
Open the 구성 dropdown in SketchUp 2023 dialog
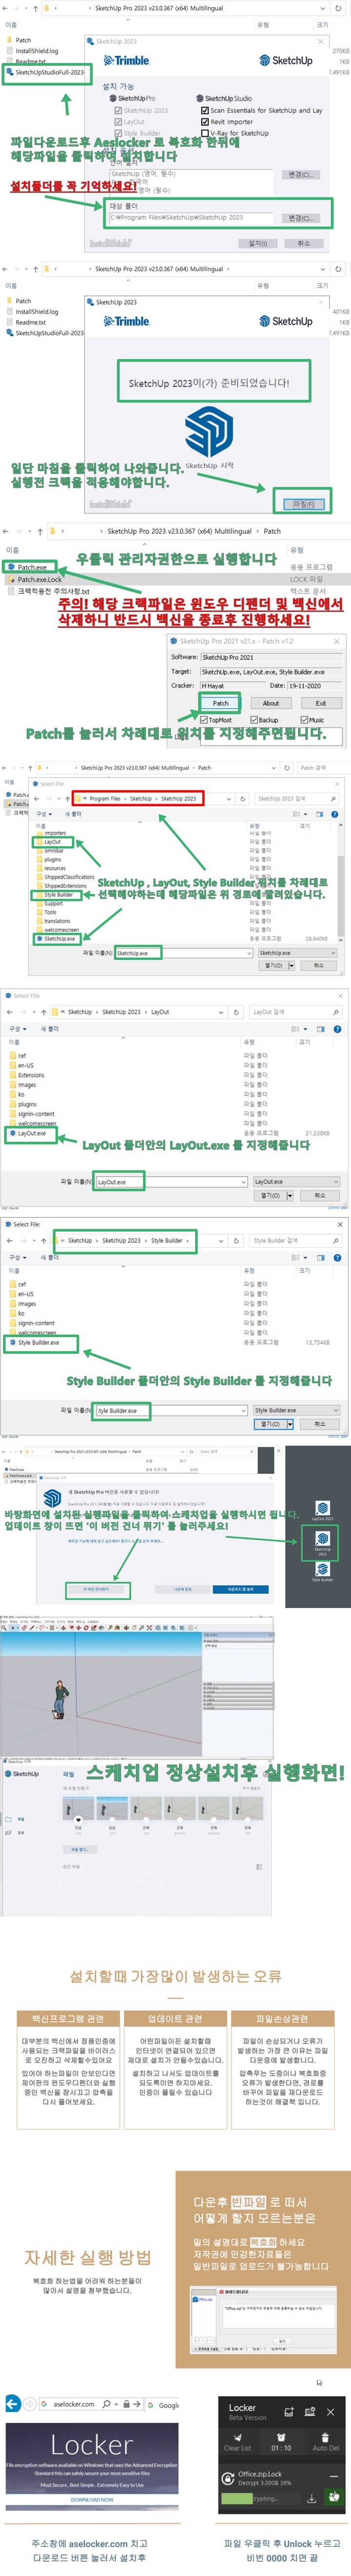44,814
